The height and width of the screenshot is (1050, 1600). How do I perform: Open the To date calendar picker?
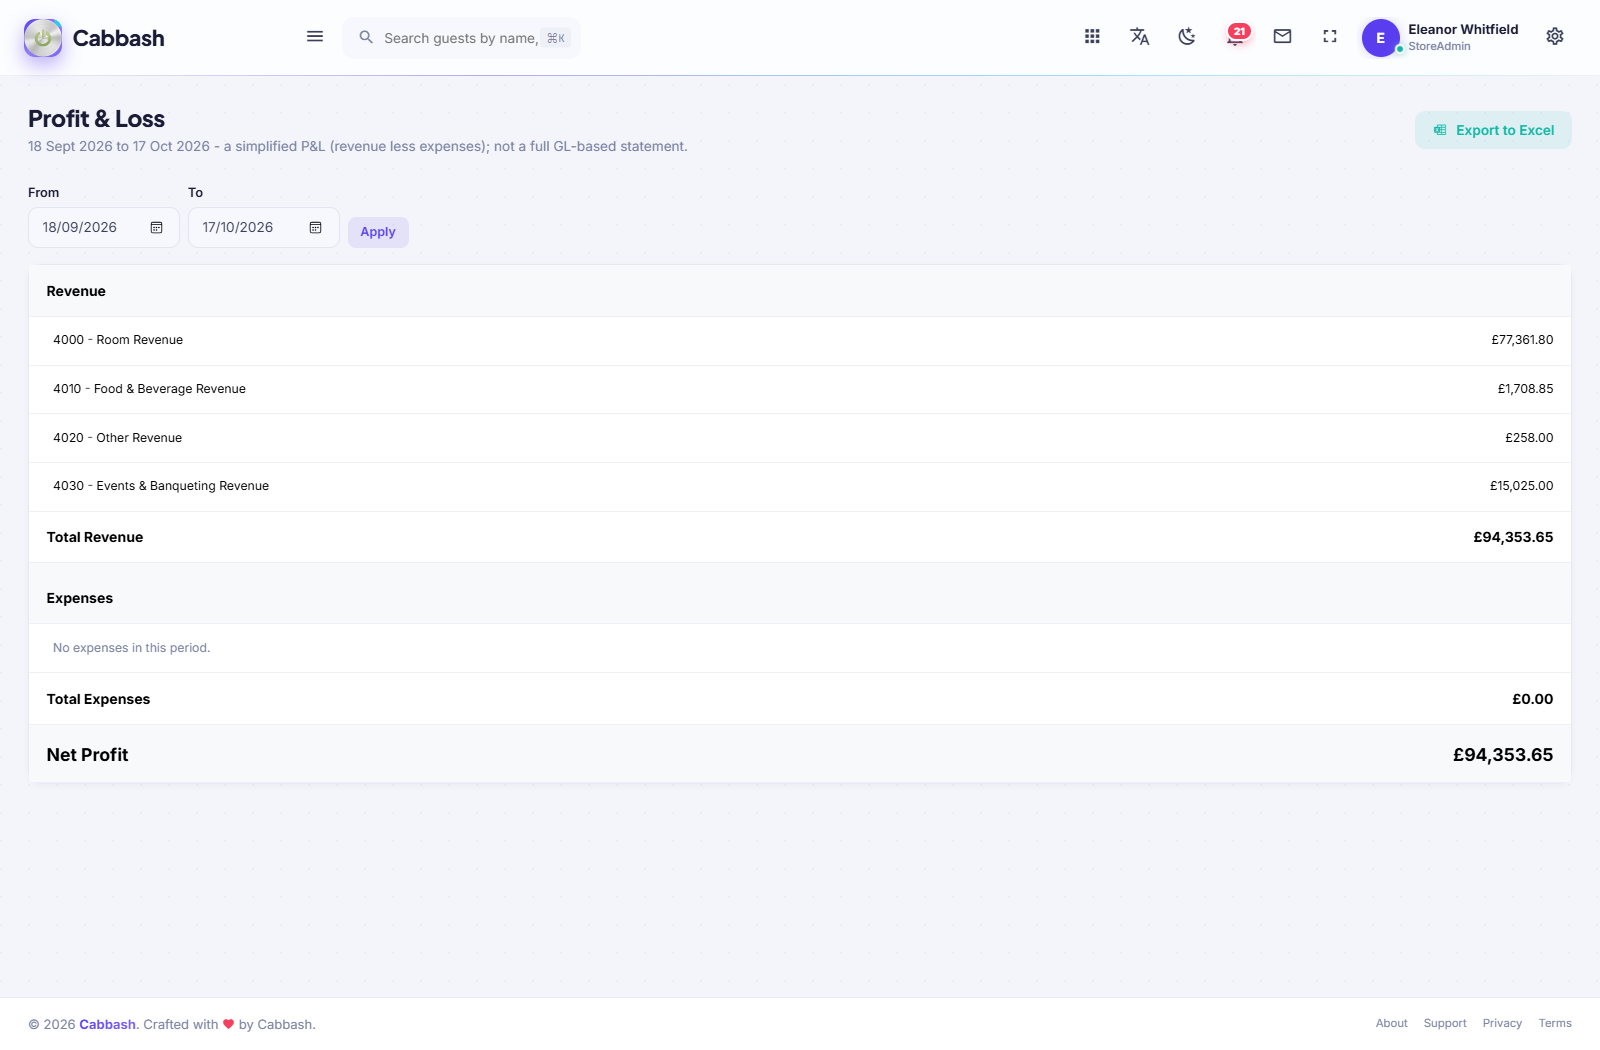pos(316,228)
